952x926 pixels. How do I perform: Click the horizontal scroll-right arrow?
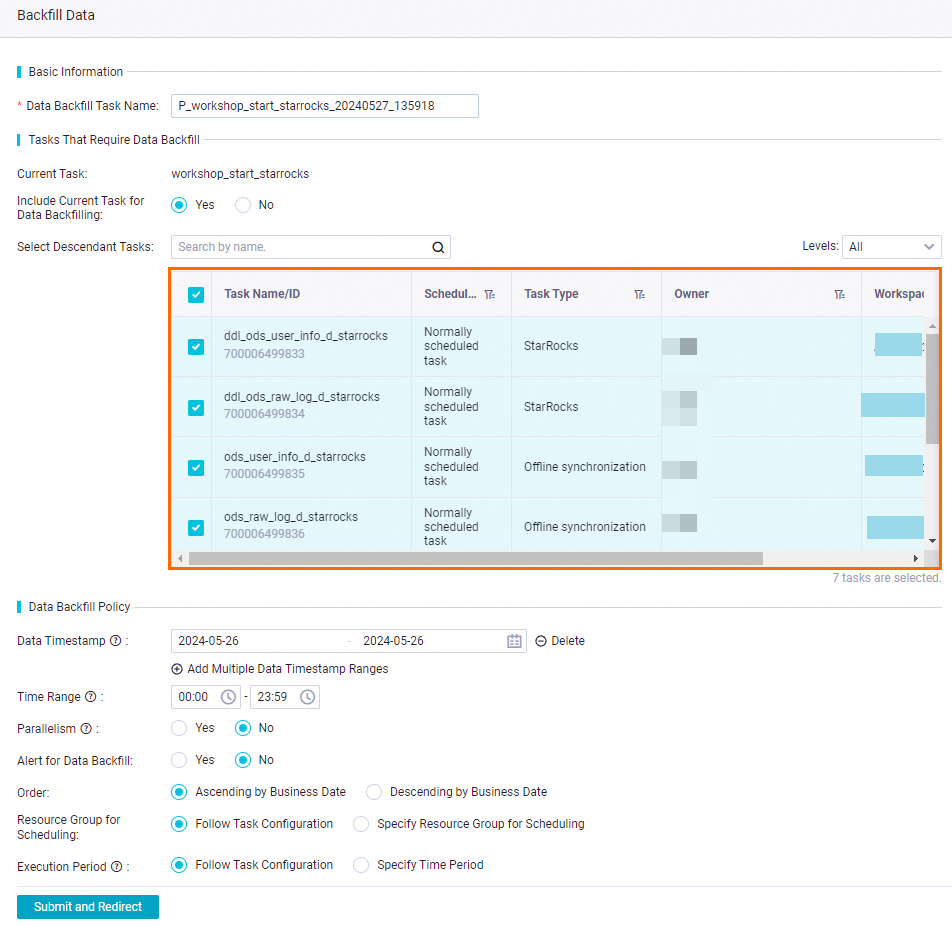click(x=916, y=558)
